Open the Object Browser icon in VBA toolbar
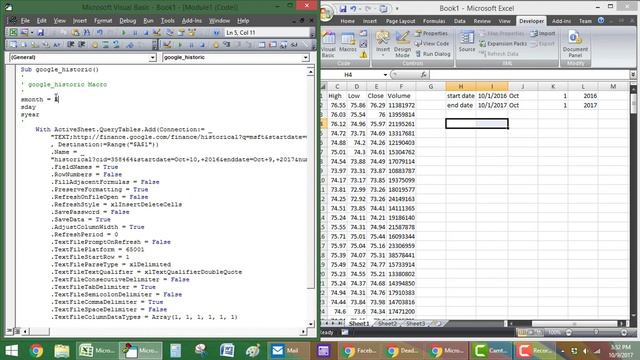The image size is (640, 360). (x=191, y=32)
